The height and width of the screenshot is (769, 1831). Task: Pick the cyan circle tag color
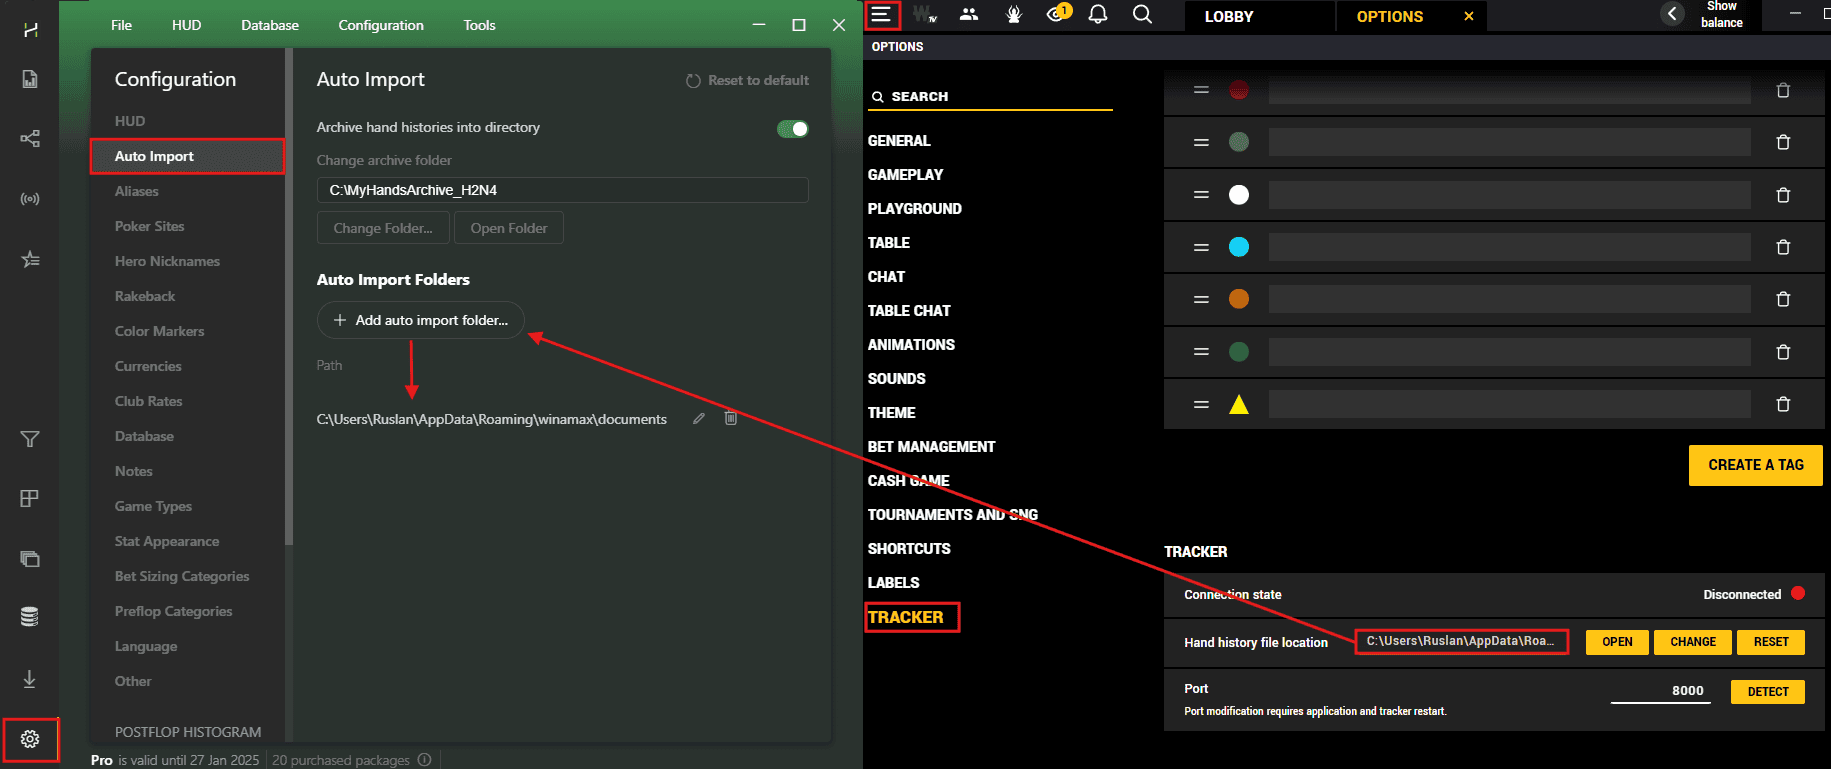(x=1239, y=247)
